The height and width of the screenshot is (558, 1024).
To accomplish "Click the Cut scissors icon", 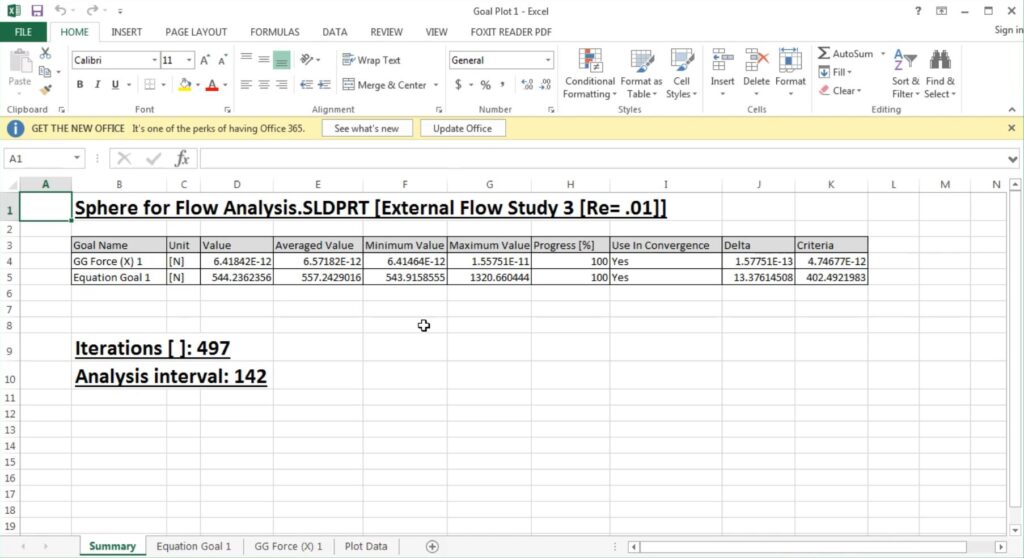I will (x=45, y=54).
